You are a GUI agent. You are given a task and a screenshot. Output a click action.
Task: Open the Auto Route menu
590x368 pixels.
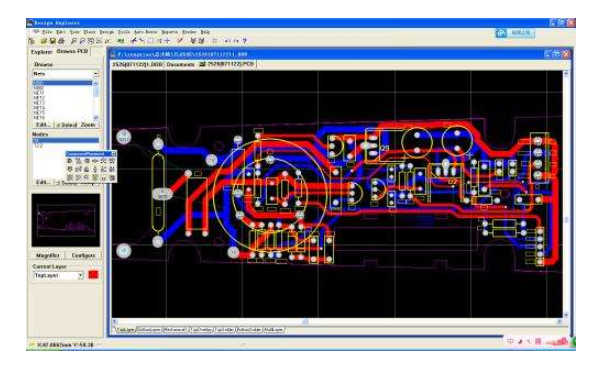click(x=146, y=32)
